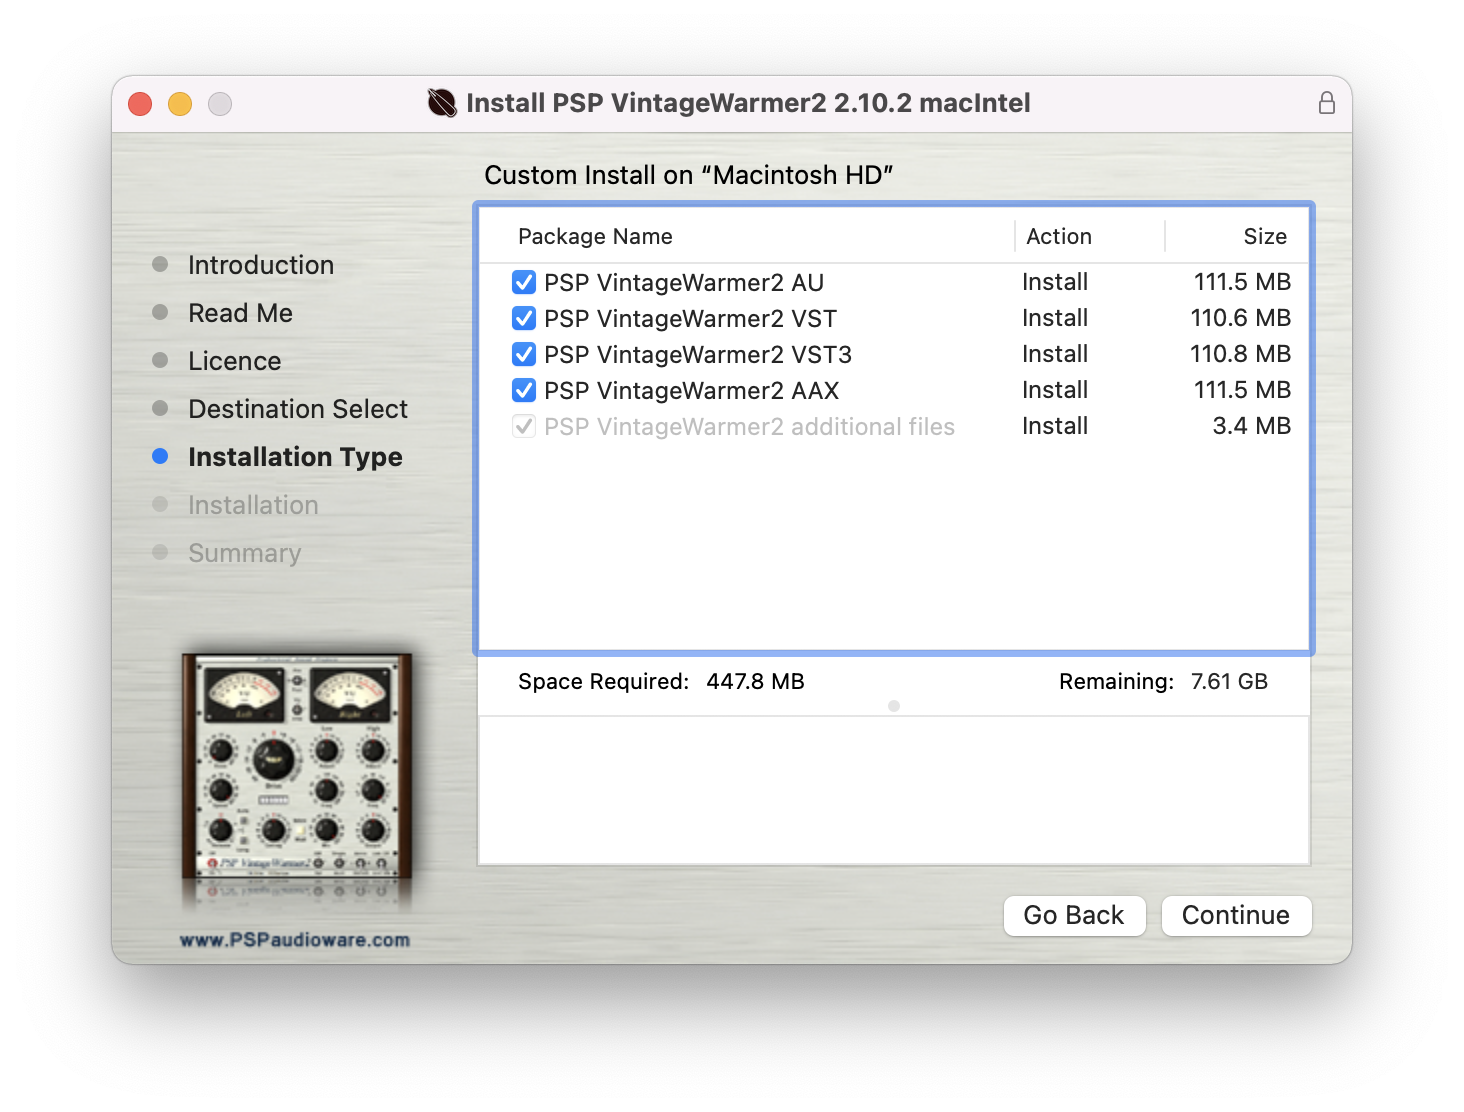Go to the Licence step

point(235,361)
